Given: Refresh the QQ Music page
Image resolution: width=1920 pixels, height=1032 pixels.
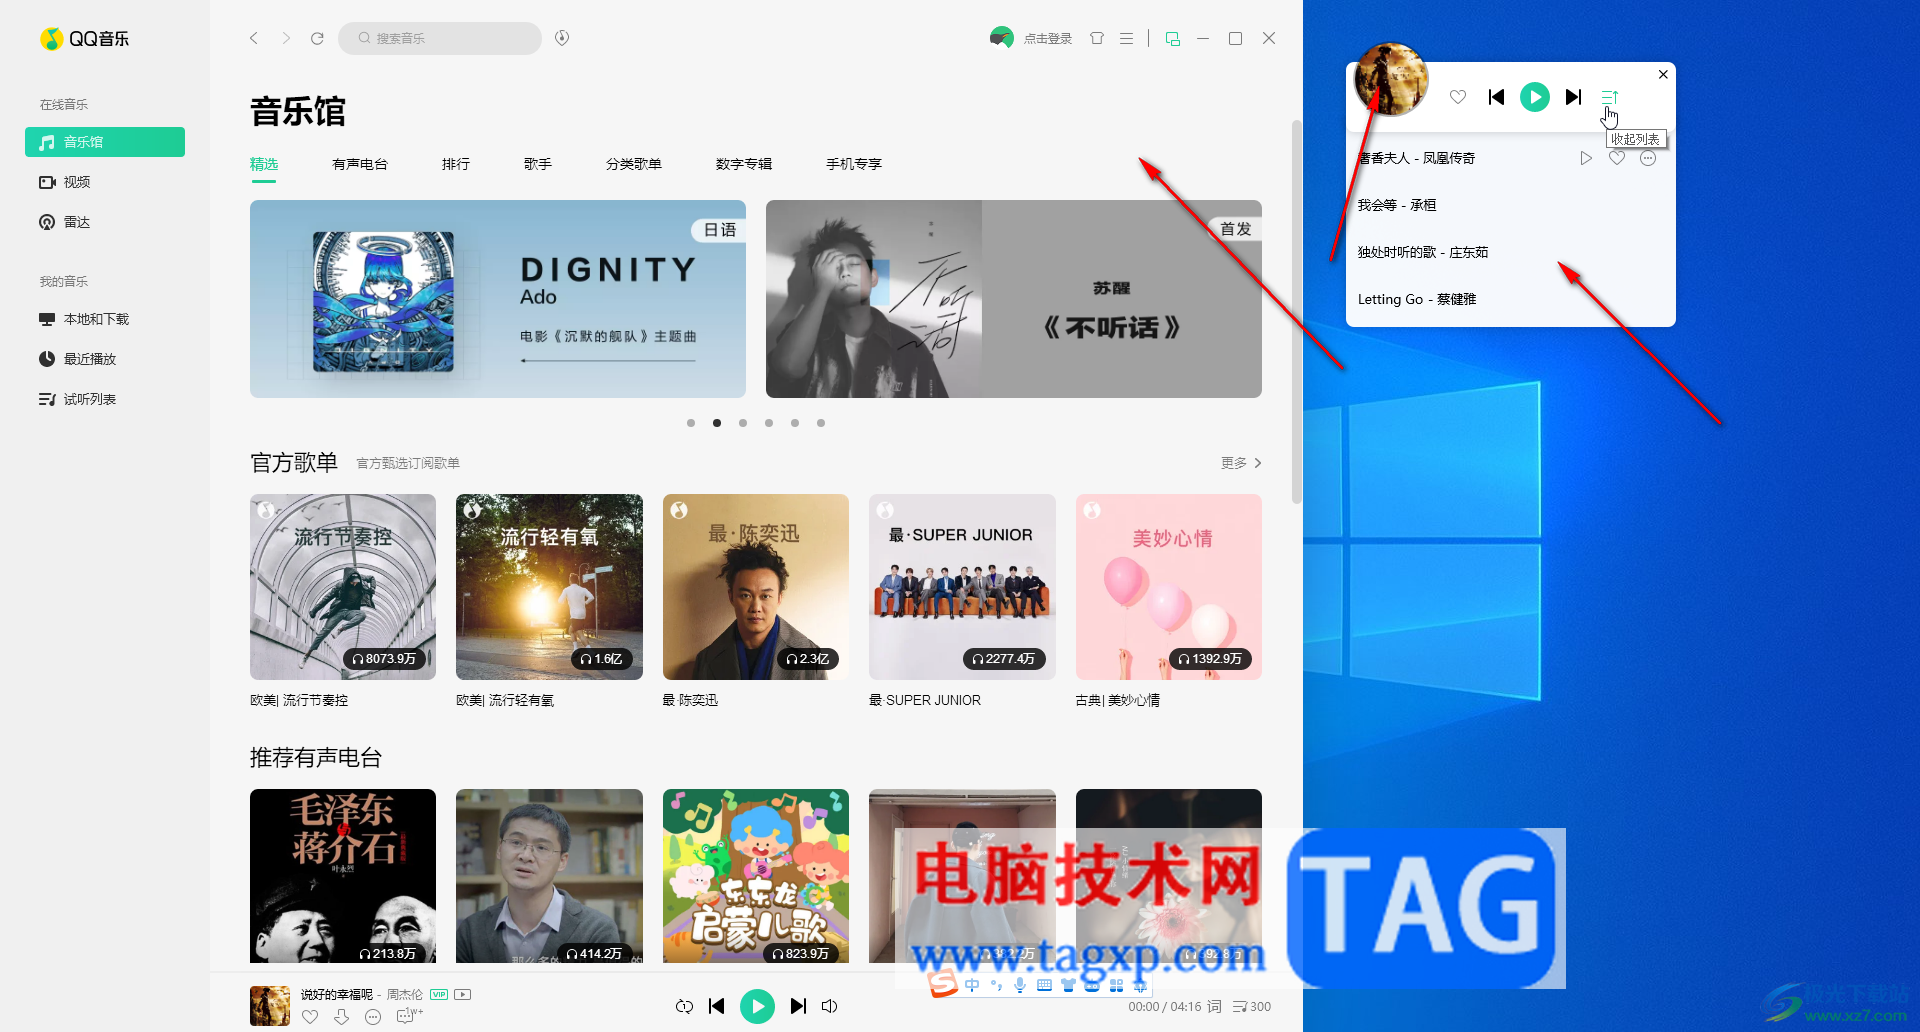Looking at the screenshot, I should click(x=317, y=38).
